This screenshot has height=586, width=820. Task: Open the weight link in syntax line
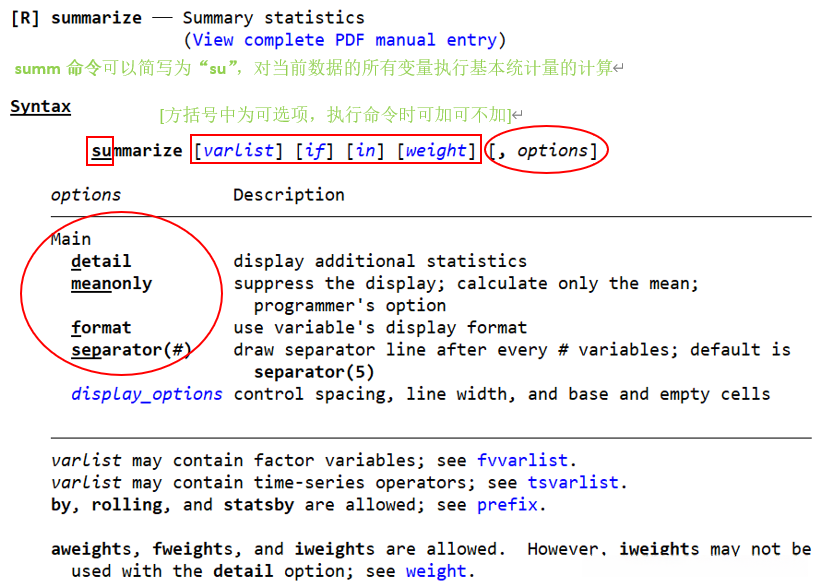click(x=436, y=151)
